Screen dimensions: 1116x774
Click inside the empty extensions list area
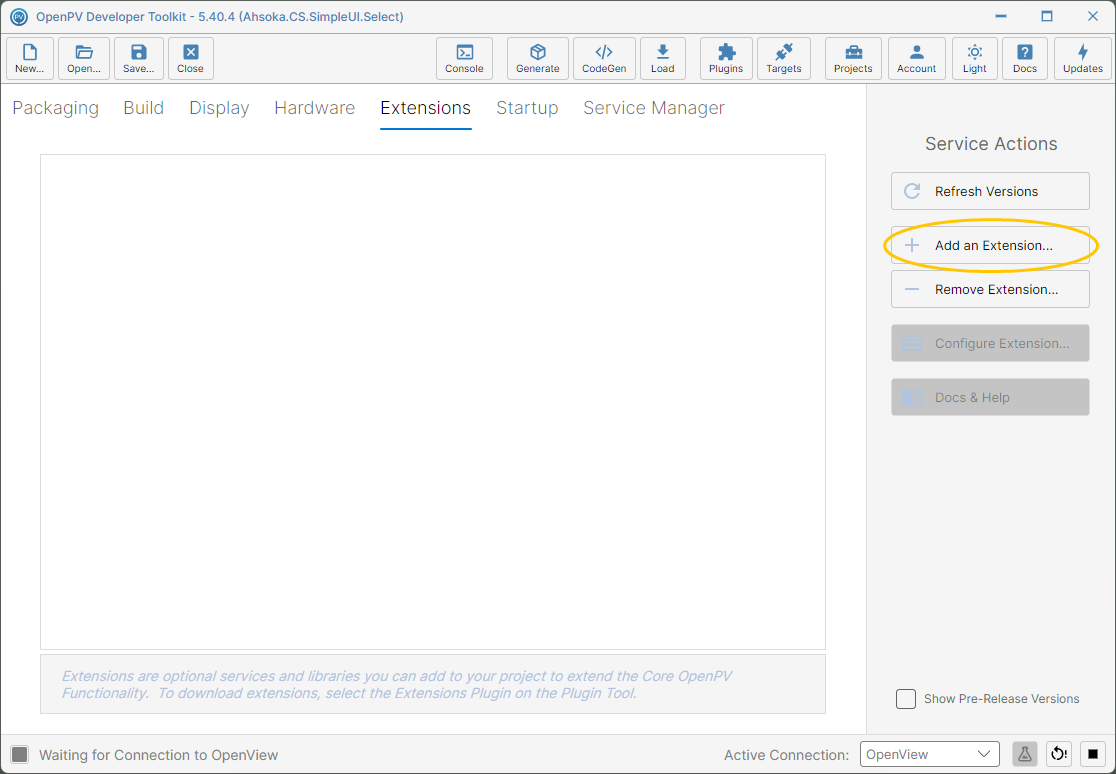433,402
